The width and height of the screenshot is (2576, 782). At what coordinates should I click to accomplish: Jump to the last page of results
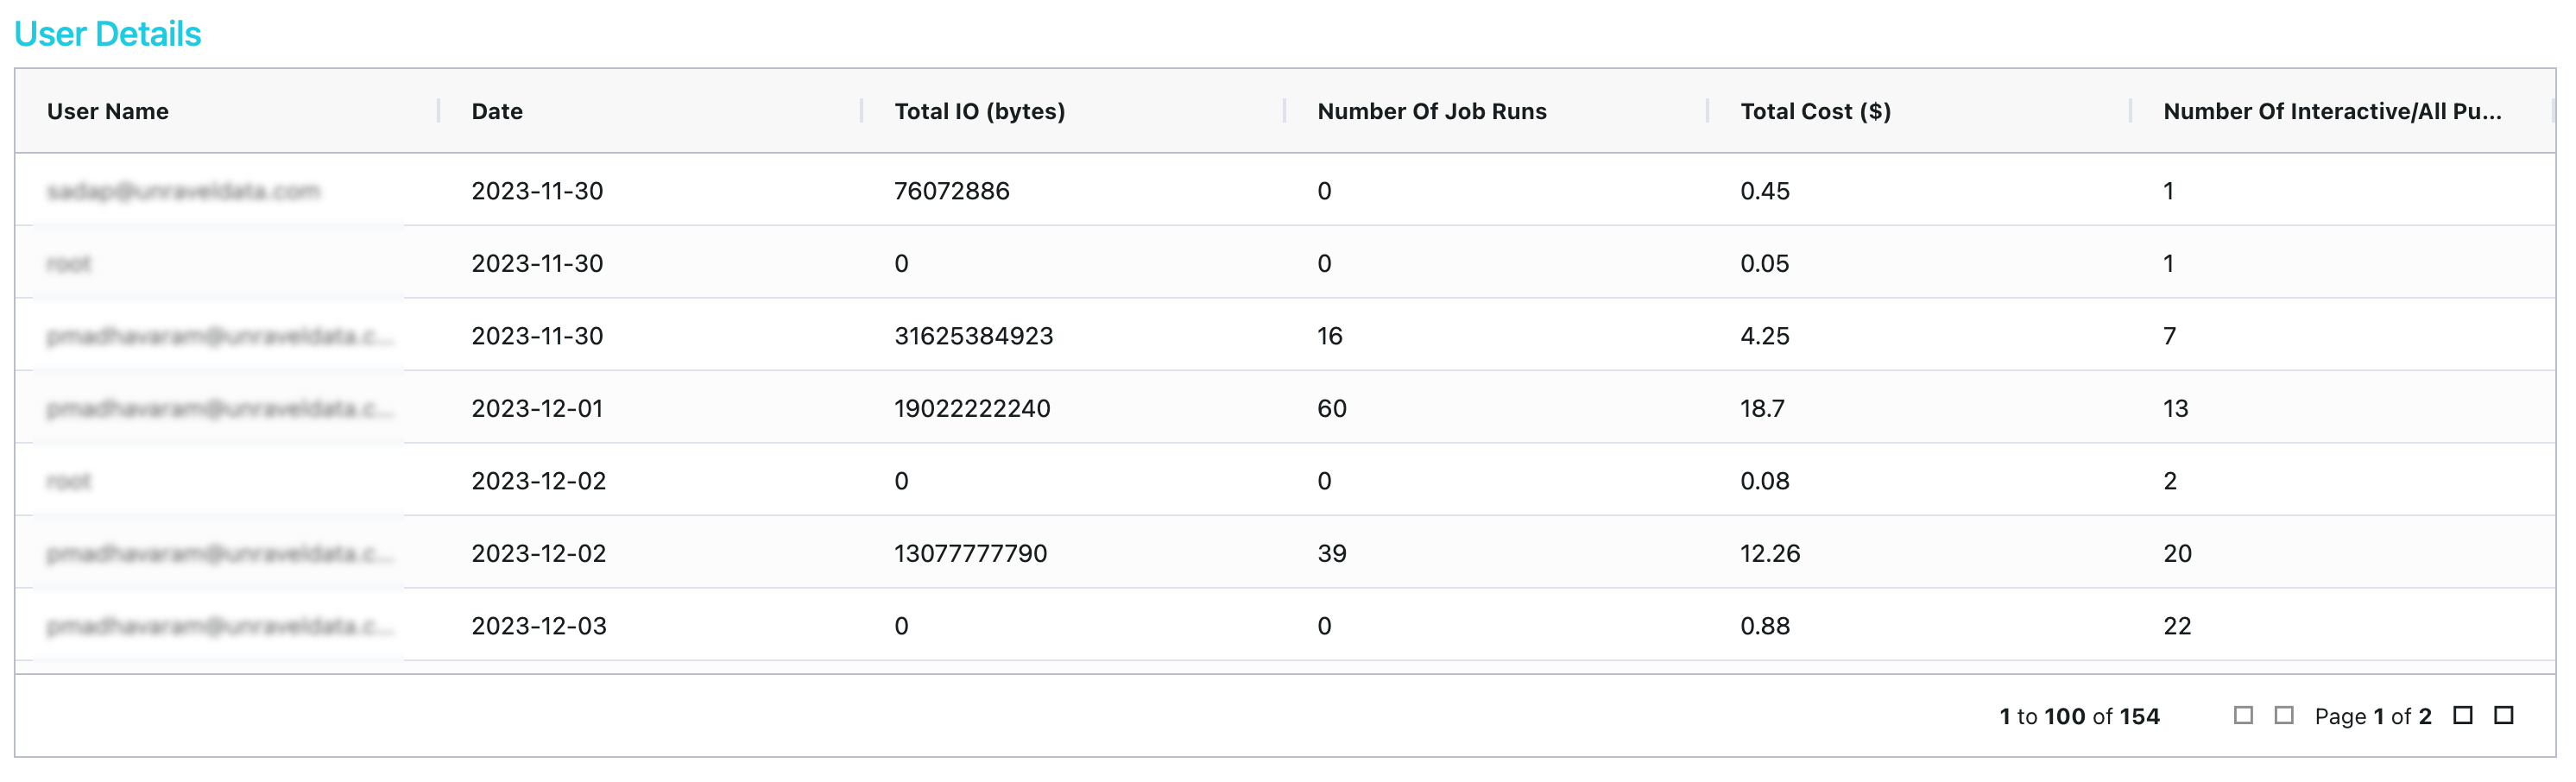[x=2503, y=715]
